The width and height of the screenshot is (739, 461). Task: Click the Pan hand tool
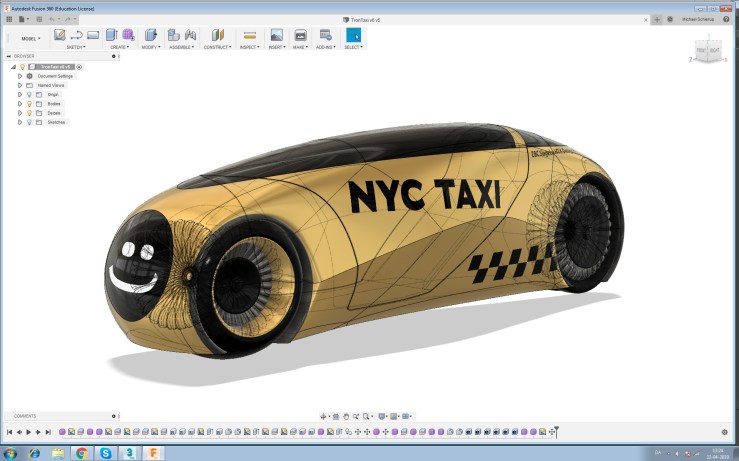(346, 416)
